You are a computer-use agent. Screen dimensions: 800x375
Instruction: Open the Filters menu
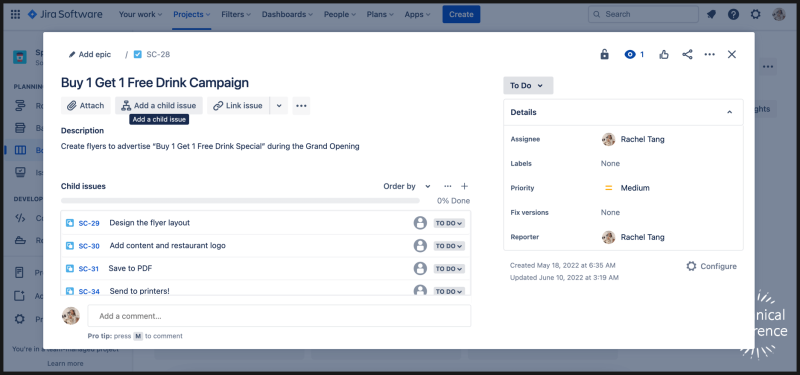point(236,14)
